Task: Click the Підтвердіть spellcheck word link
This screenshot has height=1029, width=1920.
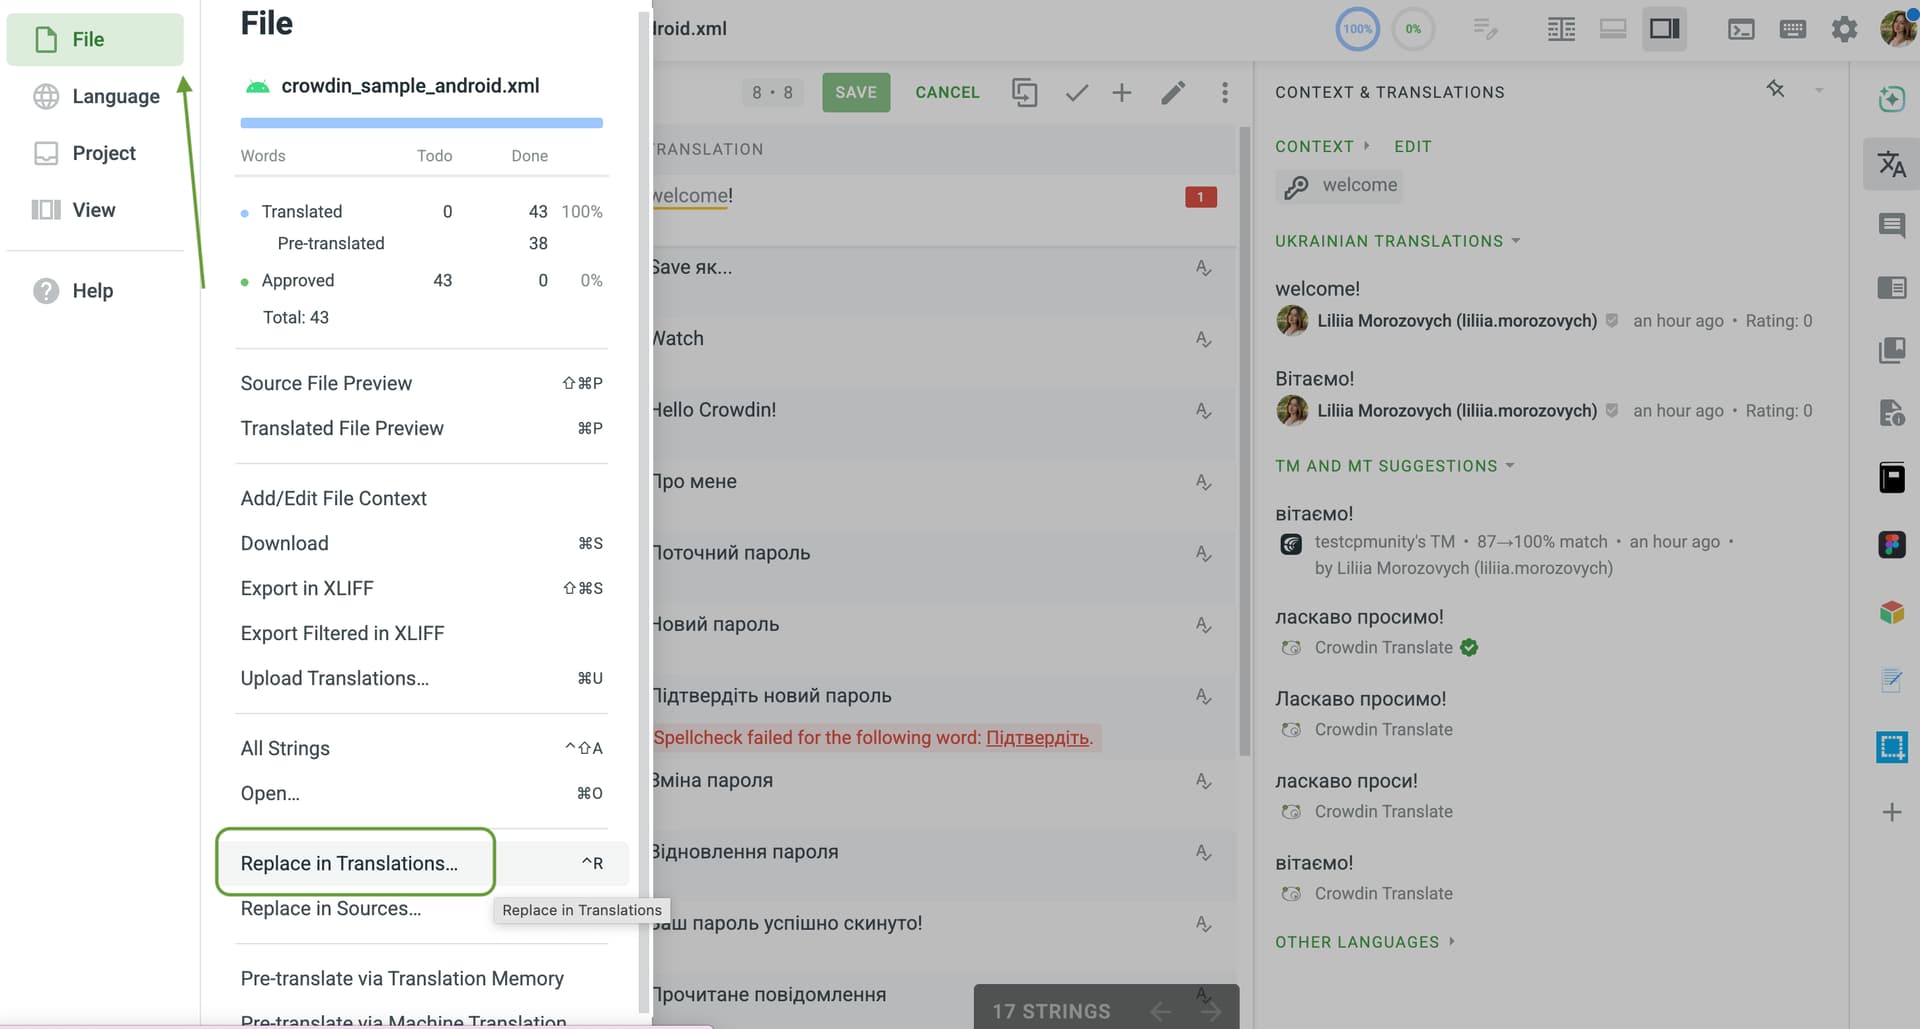Action: (x=1037, y=738)
